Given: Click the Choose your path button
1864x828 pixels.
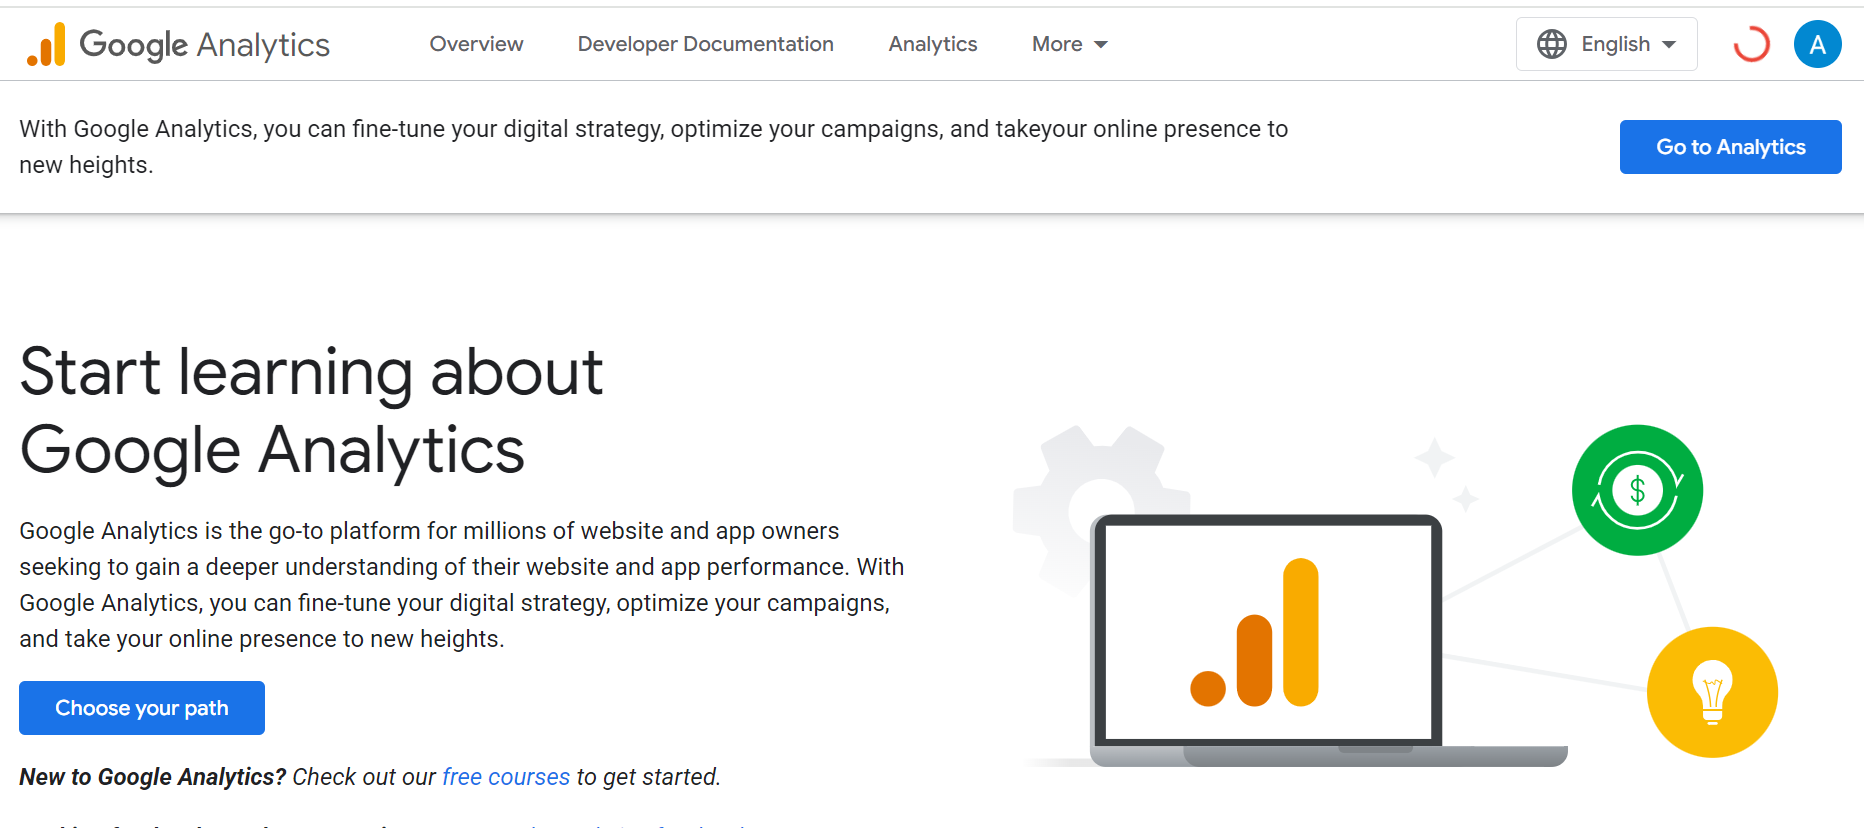Looking at the screenshot, I should pos(142,708).
